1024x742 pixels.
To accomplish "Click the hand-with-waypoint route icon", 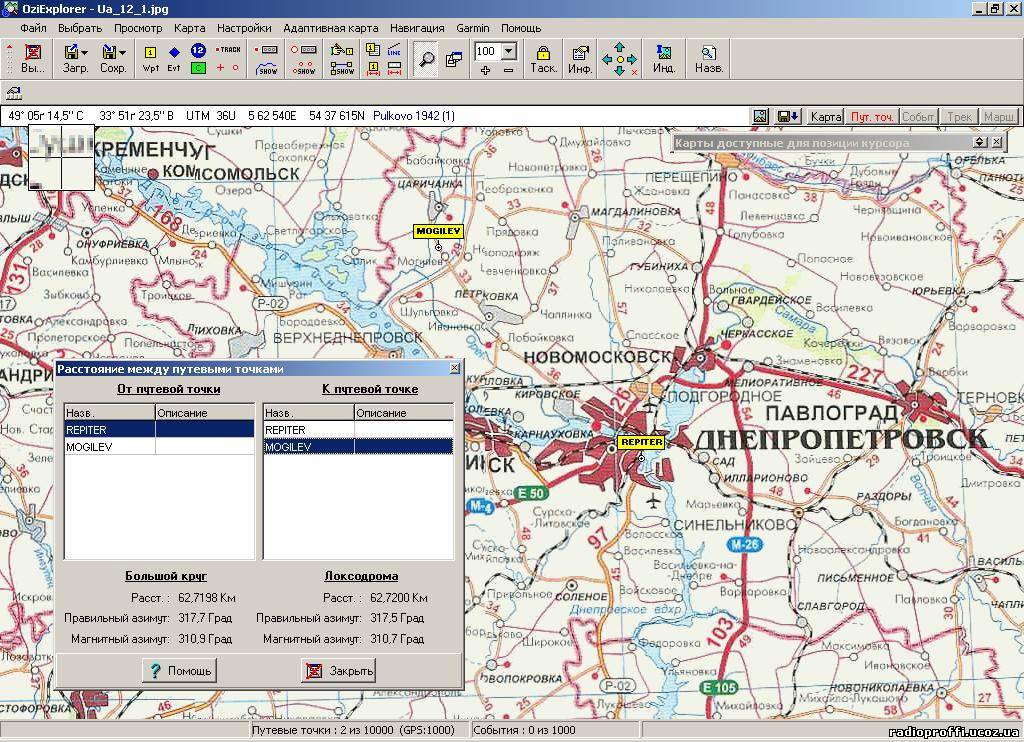I will [342, 50].
